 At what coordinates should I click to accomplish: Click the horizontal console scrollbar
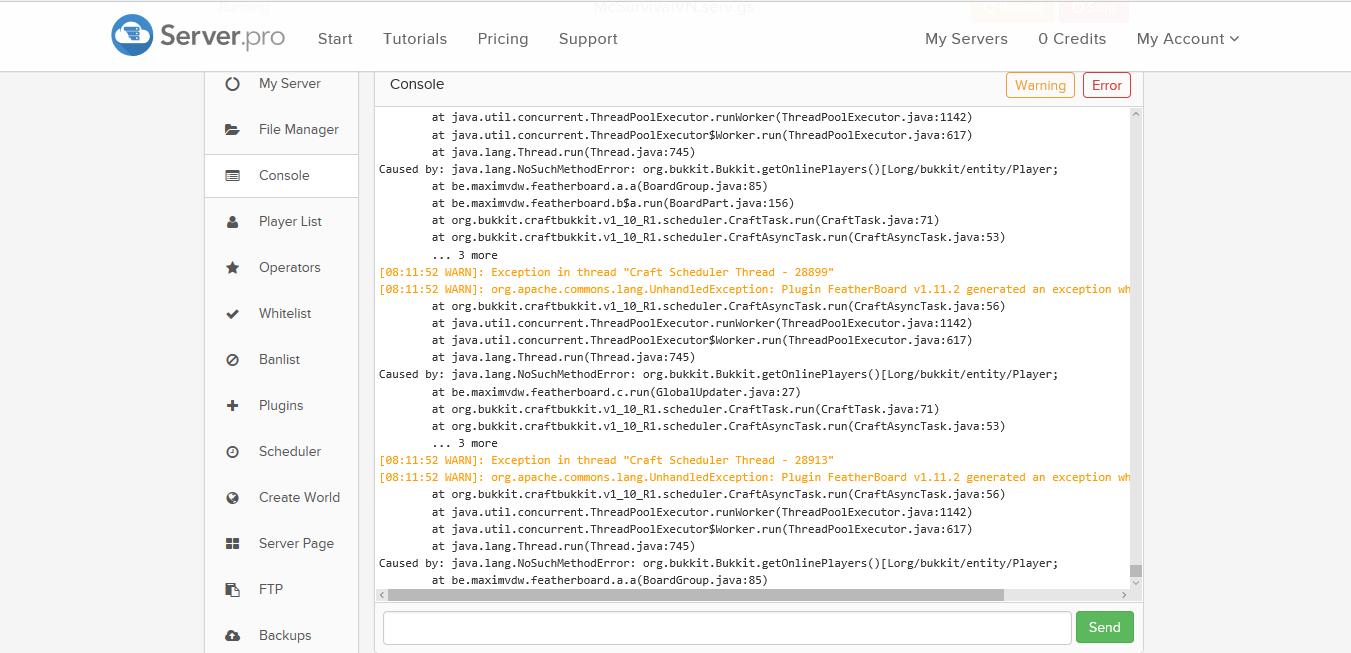[x=695, y=595]
